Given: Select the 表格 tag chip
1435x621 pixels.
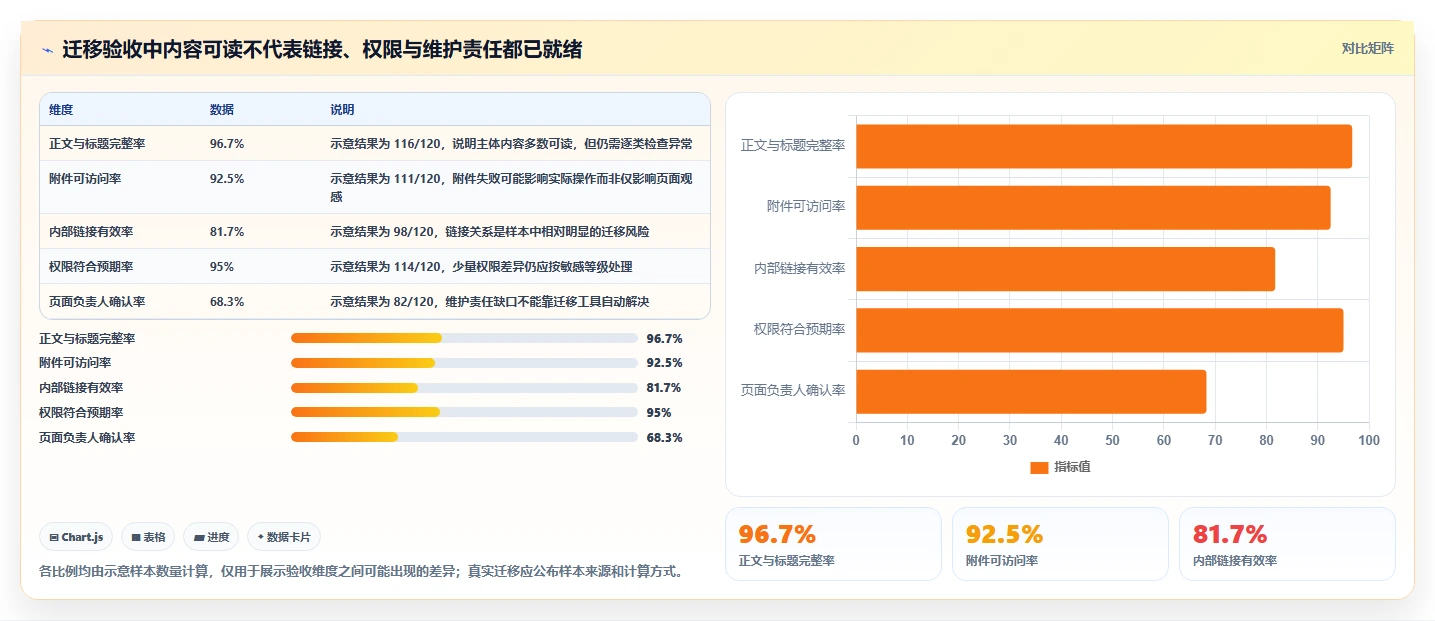Looking at the screenshot, I should pyautogui.click(x=148, y=537).
